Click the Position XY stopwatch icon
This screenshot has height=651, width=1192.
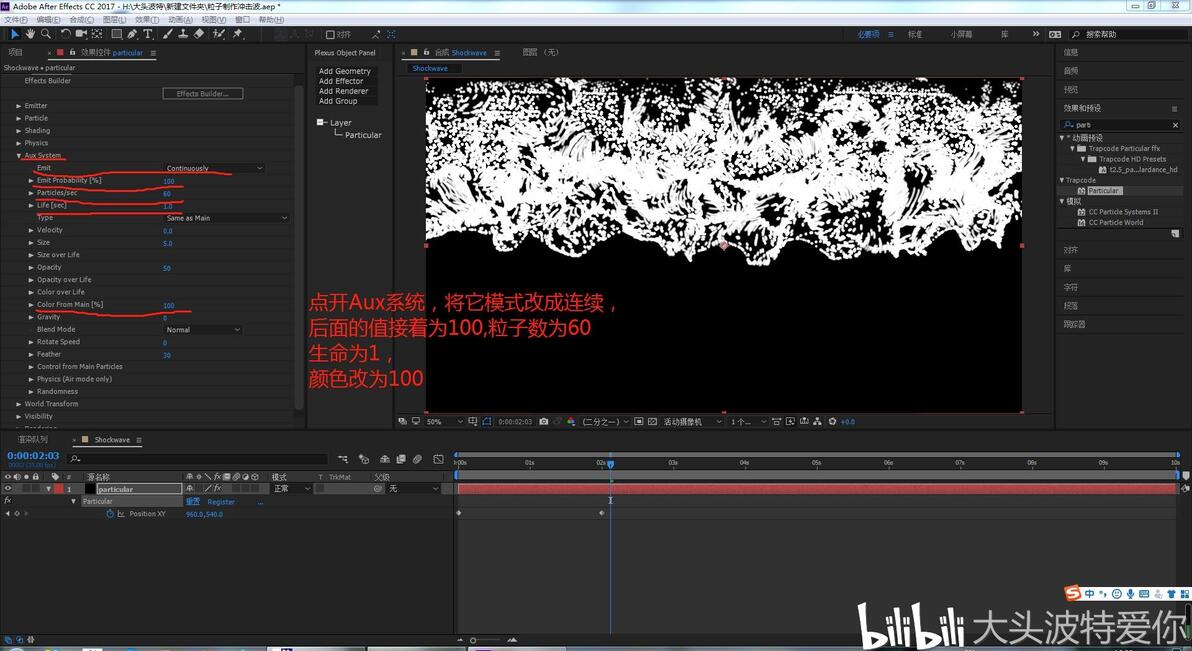pyautogui.click(x=110, y=514)
